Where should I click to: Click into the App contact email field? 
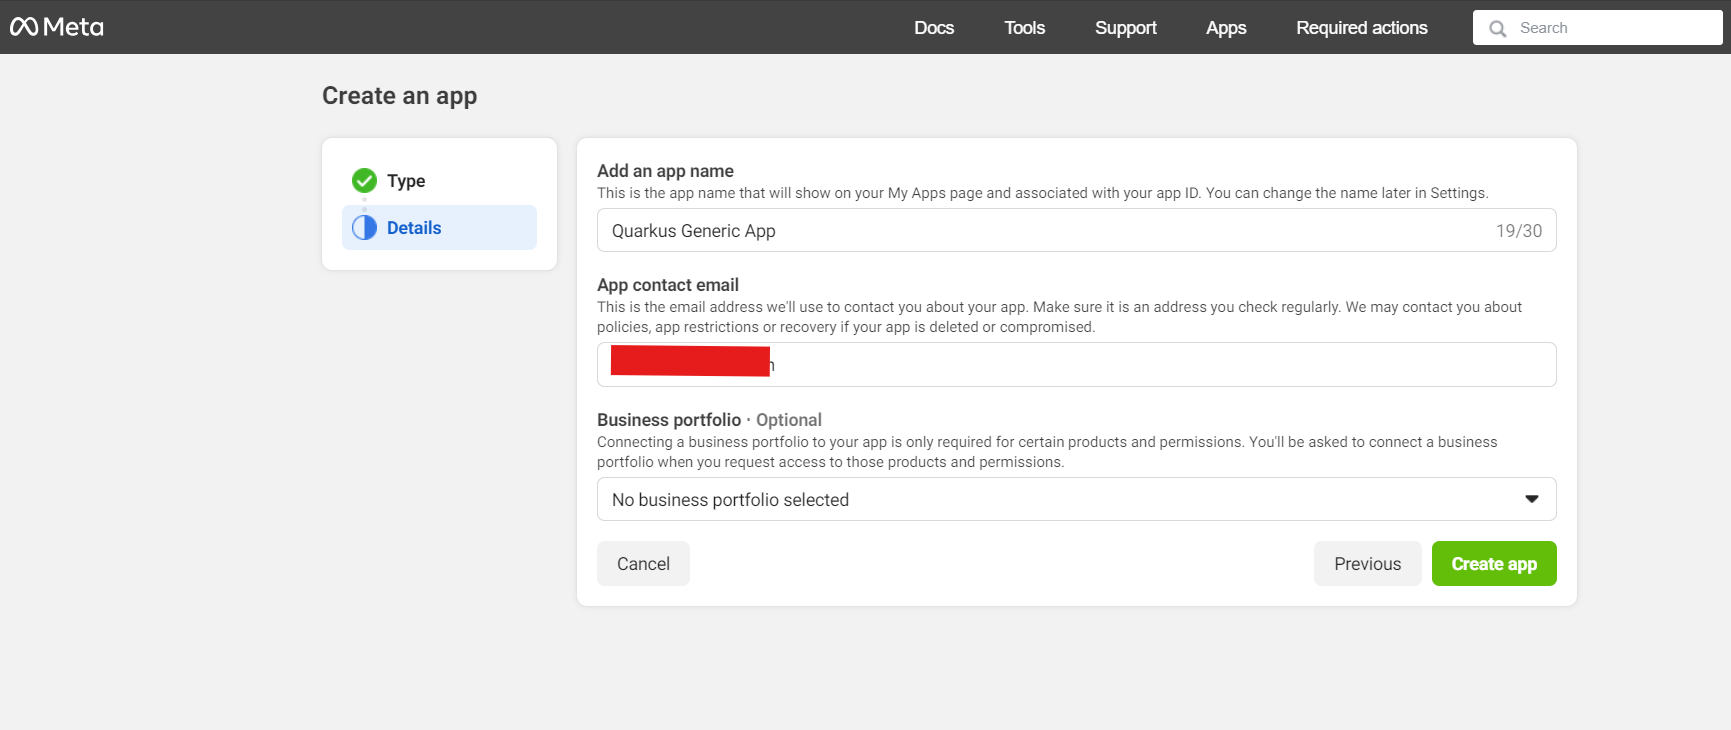(x=1076, y=365)
